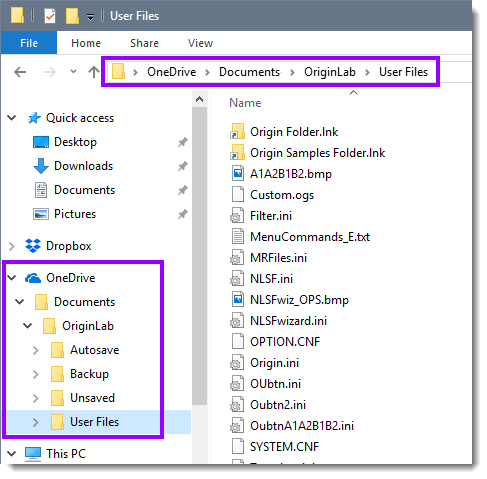Click the pin icon next to Pictures

[x=182, y=214]
